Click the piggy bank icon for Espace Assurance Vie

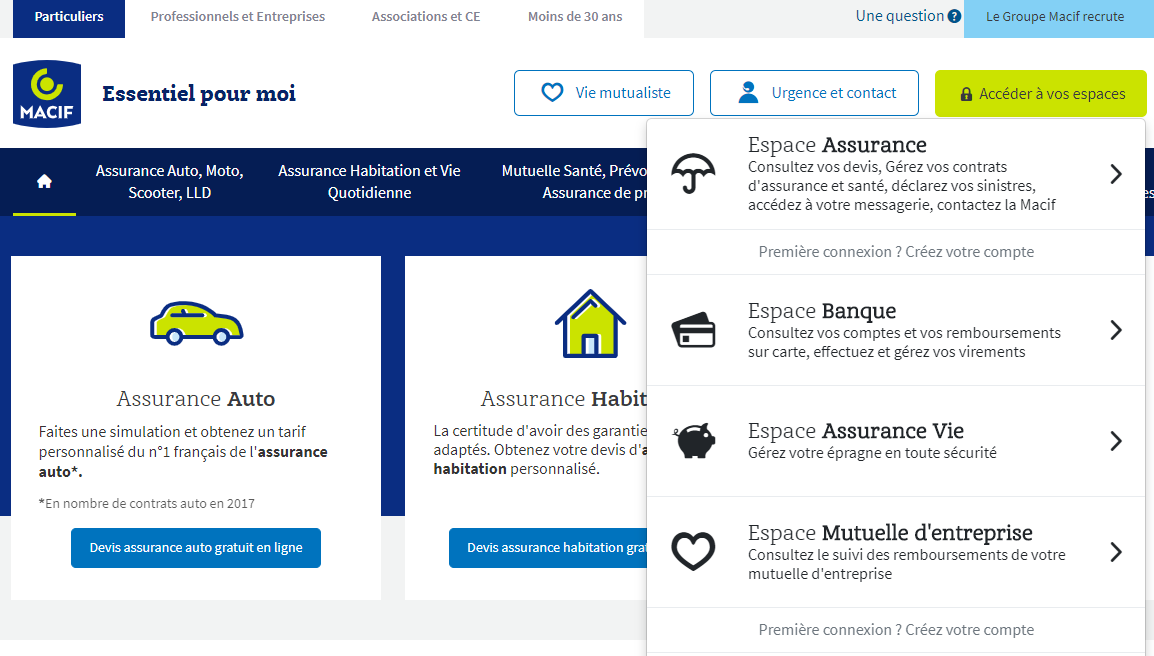pyautogui.click(x=693, y=440)
